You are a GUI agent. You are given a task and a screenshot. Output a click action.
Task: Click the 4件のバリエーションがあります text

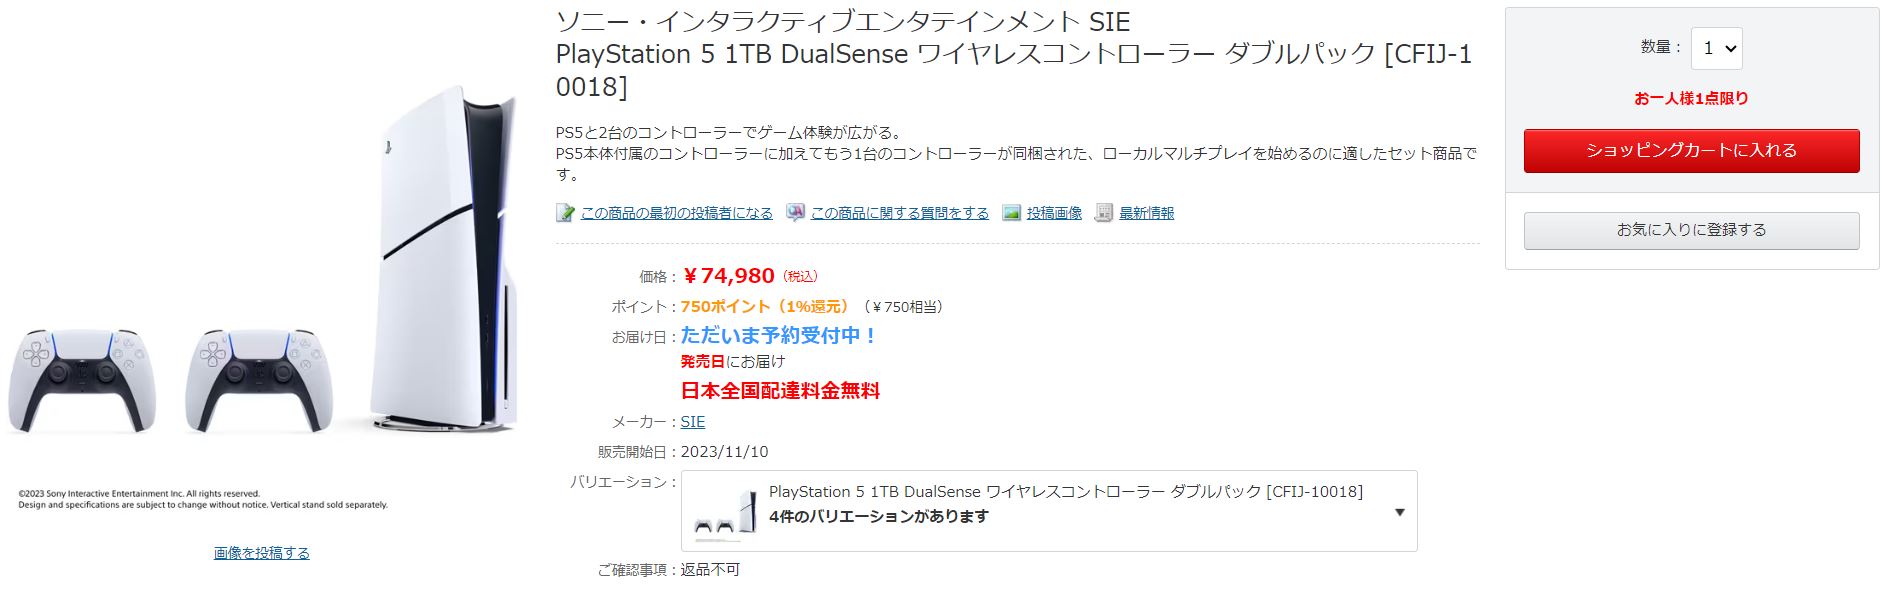coord(878,517)
